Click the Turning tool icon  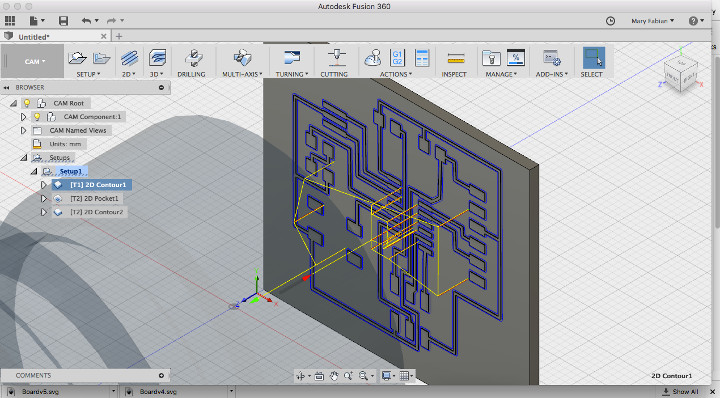pos(292,58)
